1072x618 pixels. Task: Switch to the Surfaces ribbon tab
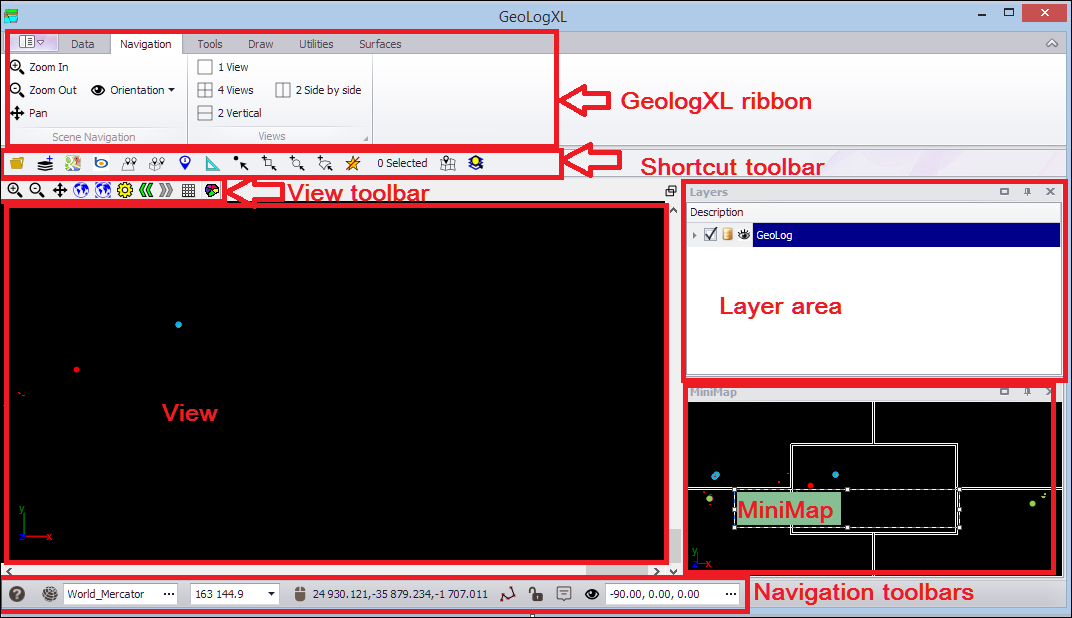(380, 44)
